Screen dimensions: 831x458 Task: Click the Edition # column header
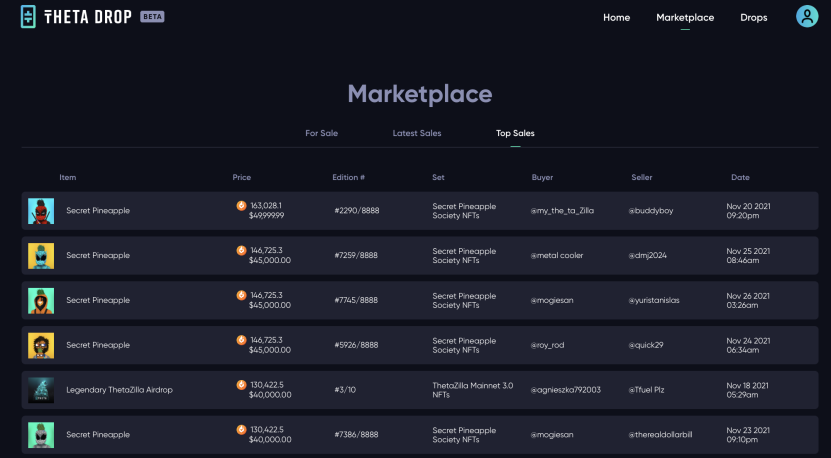point(348,177)
